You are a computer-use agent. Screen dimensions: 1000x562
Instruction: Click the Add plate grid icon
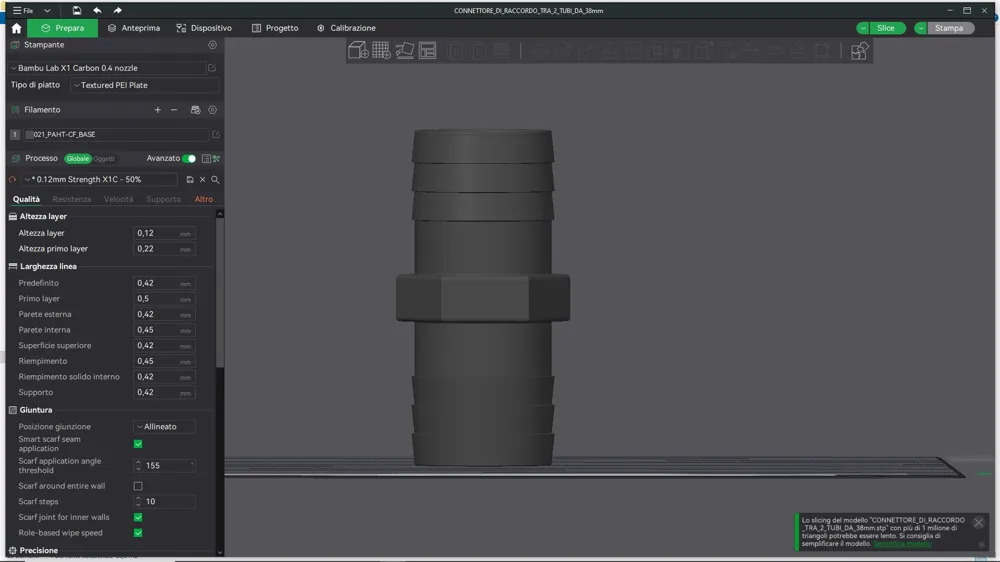pos(381,50)
